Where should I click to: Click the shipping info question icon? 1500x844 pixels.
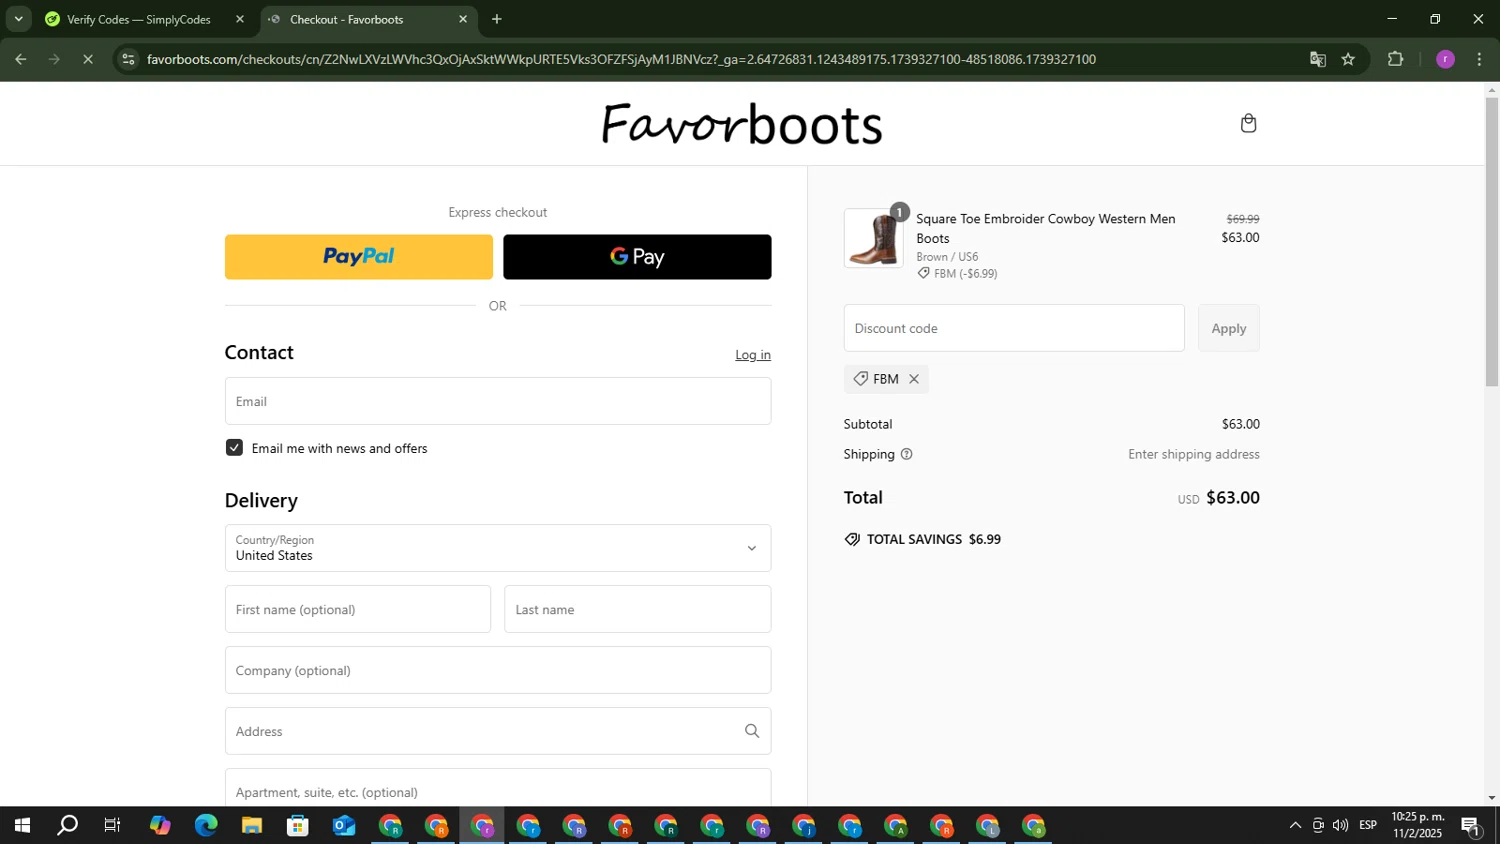point(907,454)
